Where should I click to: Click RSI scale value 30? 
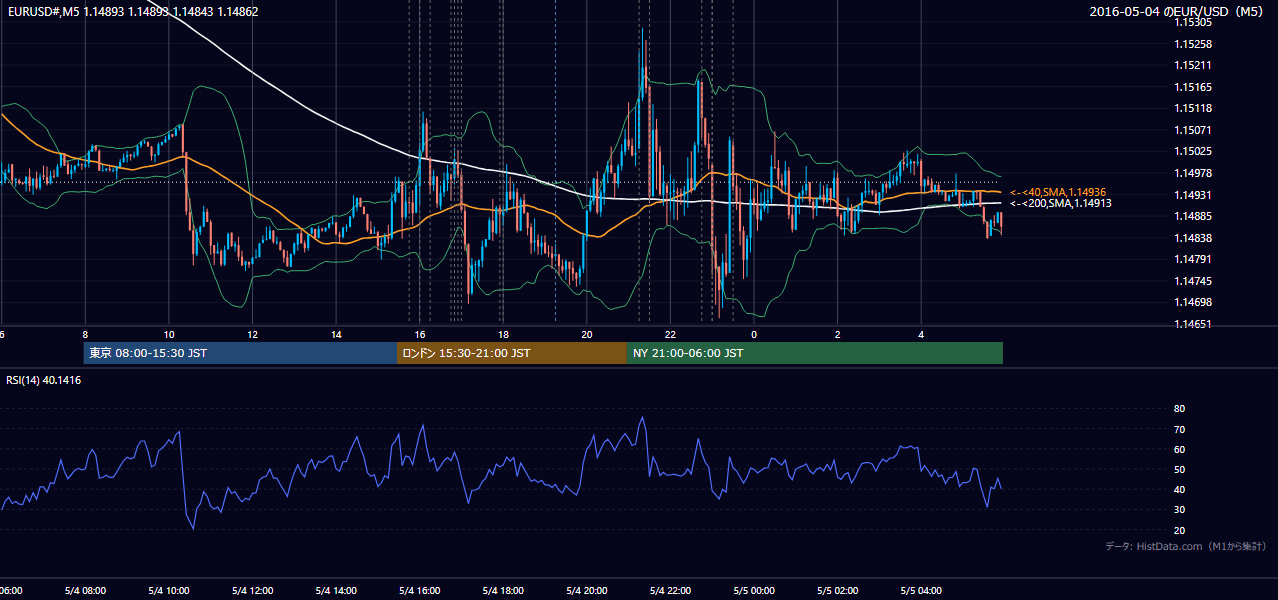(x=1179, y=510)
